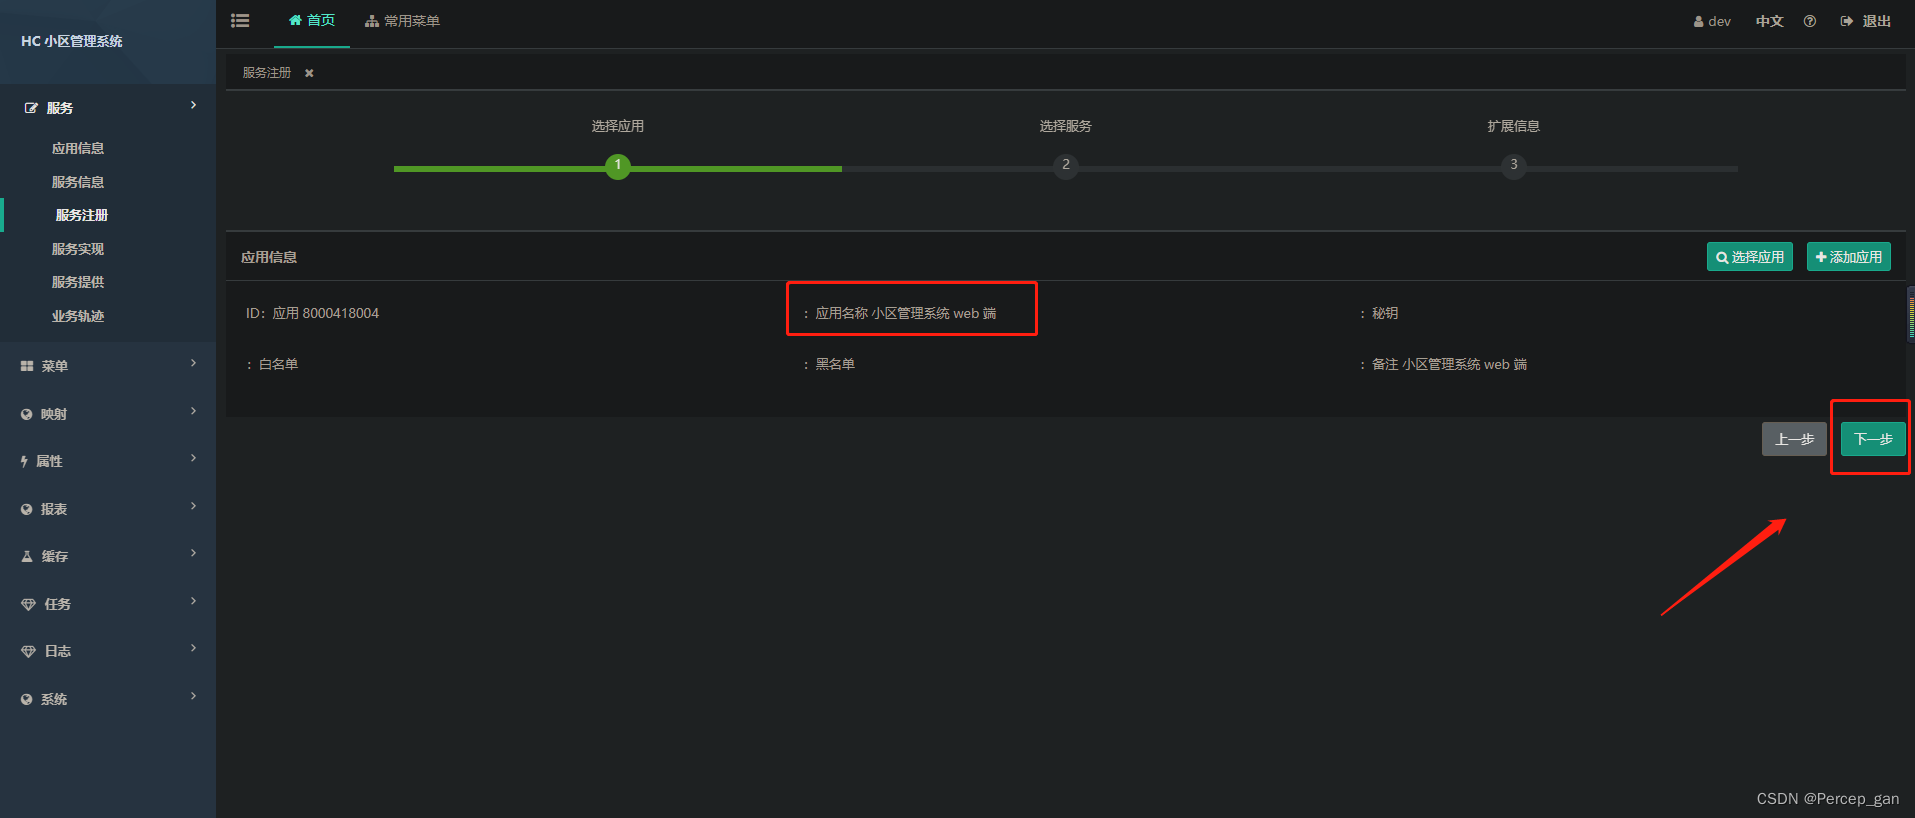Click the 下一步 button

(x=1873, y=439)
